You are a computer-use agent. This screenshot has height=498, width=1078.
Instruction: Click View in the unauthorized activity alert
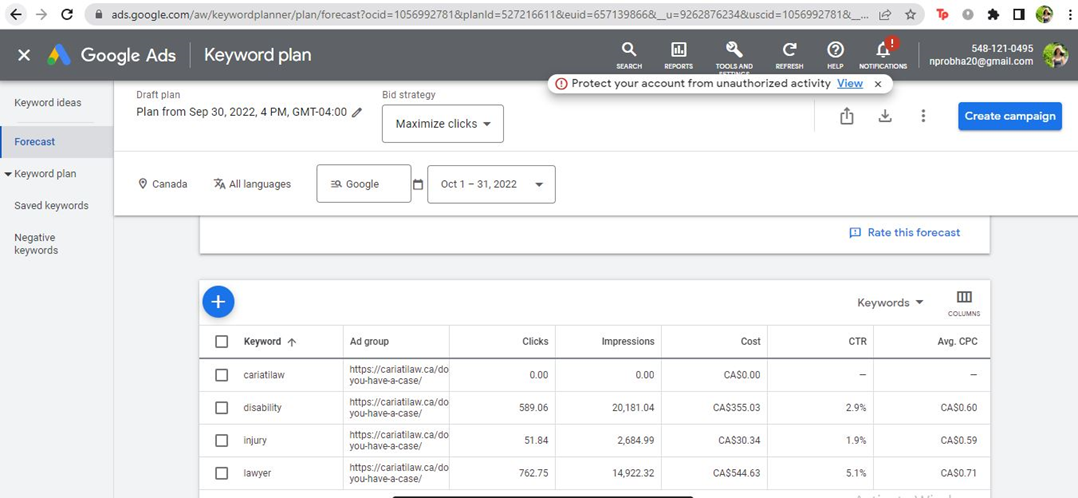tap(850, 83)
